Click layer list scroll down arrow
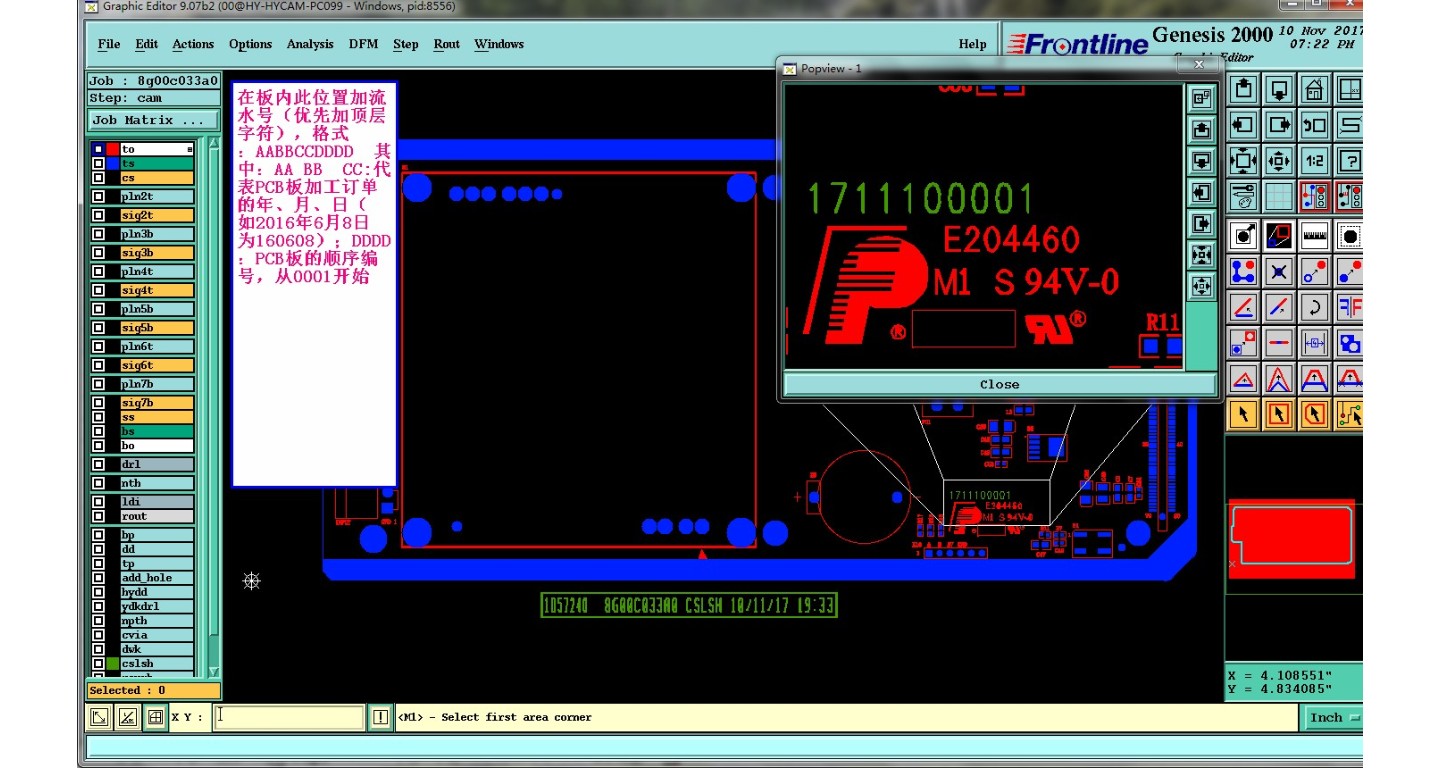Viewport: 1440px width, 768px height. point(213,670)
